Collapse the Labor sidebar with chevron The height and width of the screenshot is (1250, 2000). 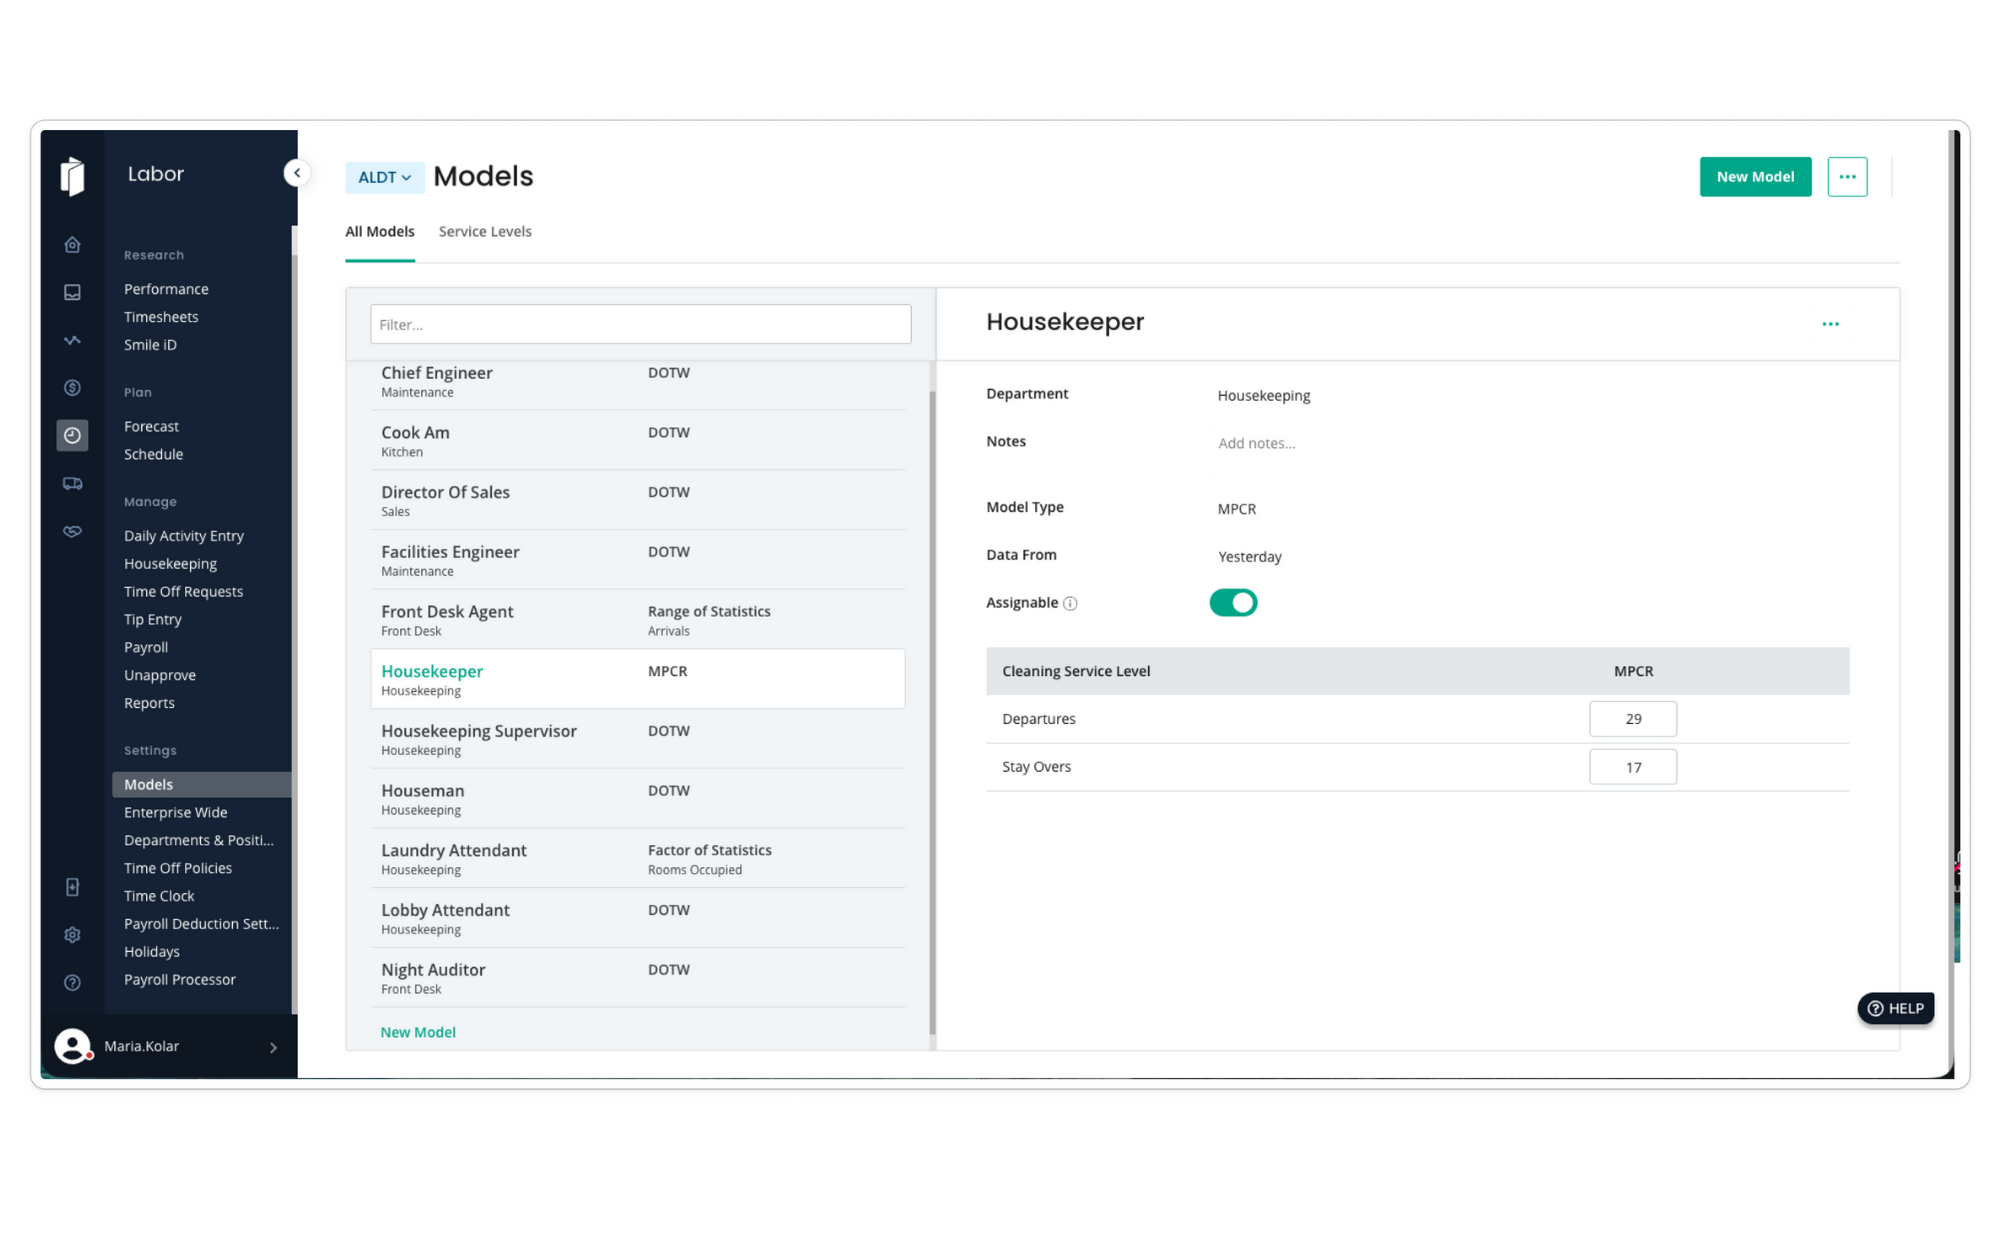click(297, 173)
